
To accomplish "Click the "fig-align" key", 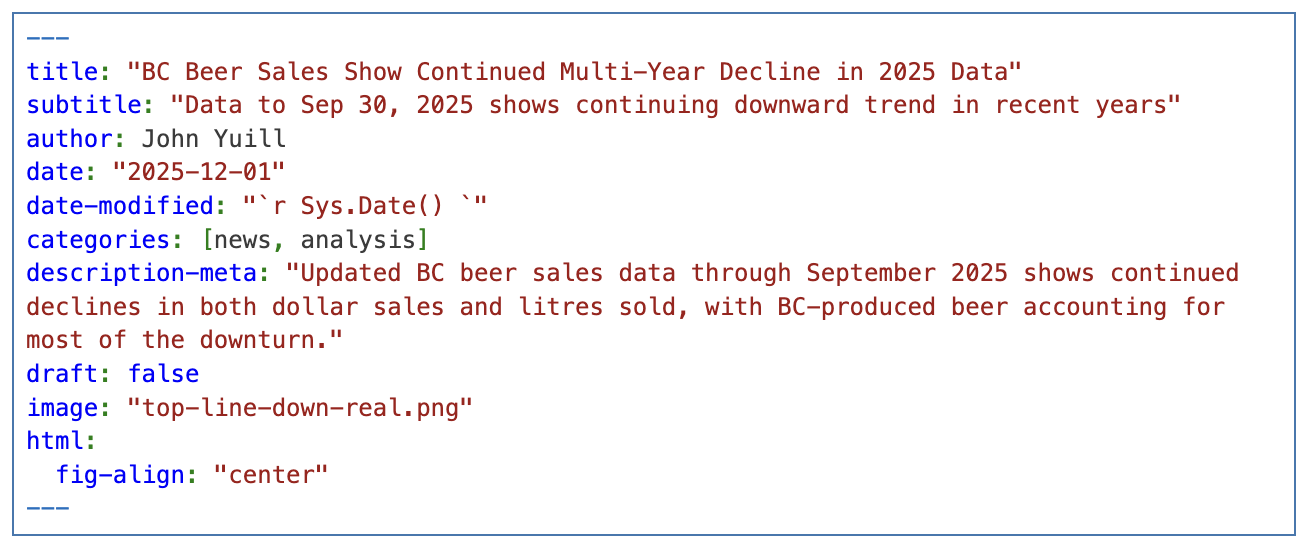I will (119, 474).
